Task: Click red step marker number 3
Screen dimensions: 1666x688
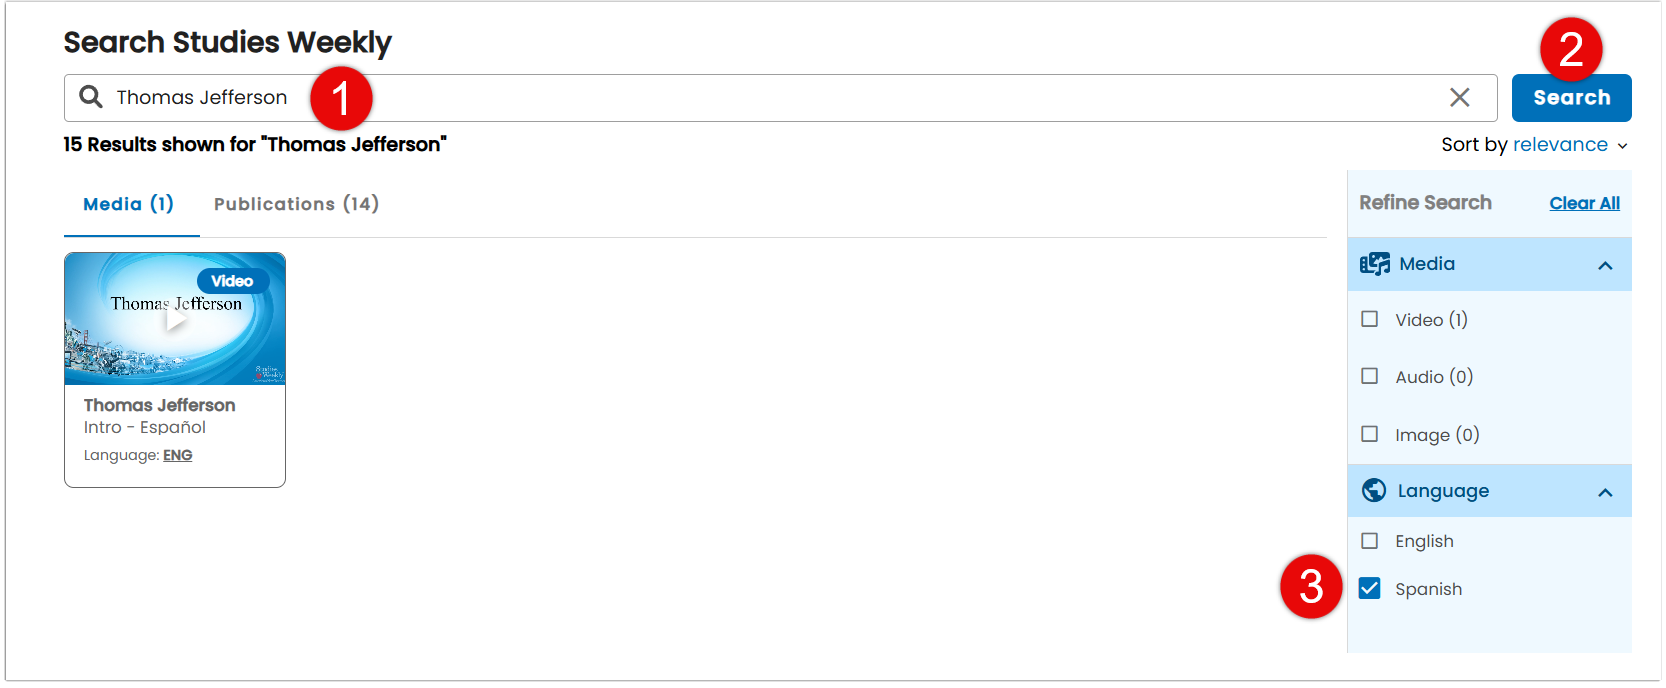Action: (x=1311, y=587)
